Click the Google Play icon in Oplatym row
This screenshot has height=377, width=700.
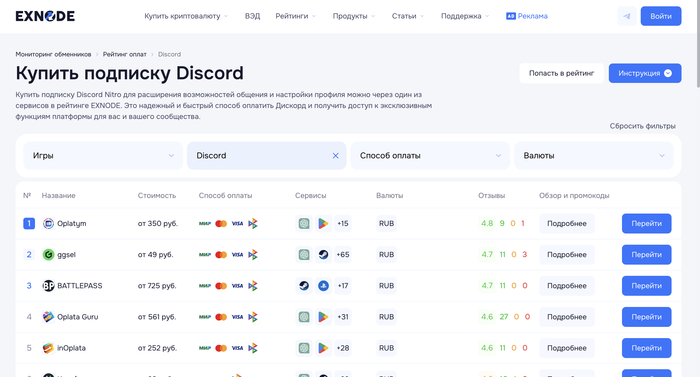323,223
